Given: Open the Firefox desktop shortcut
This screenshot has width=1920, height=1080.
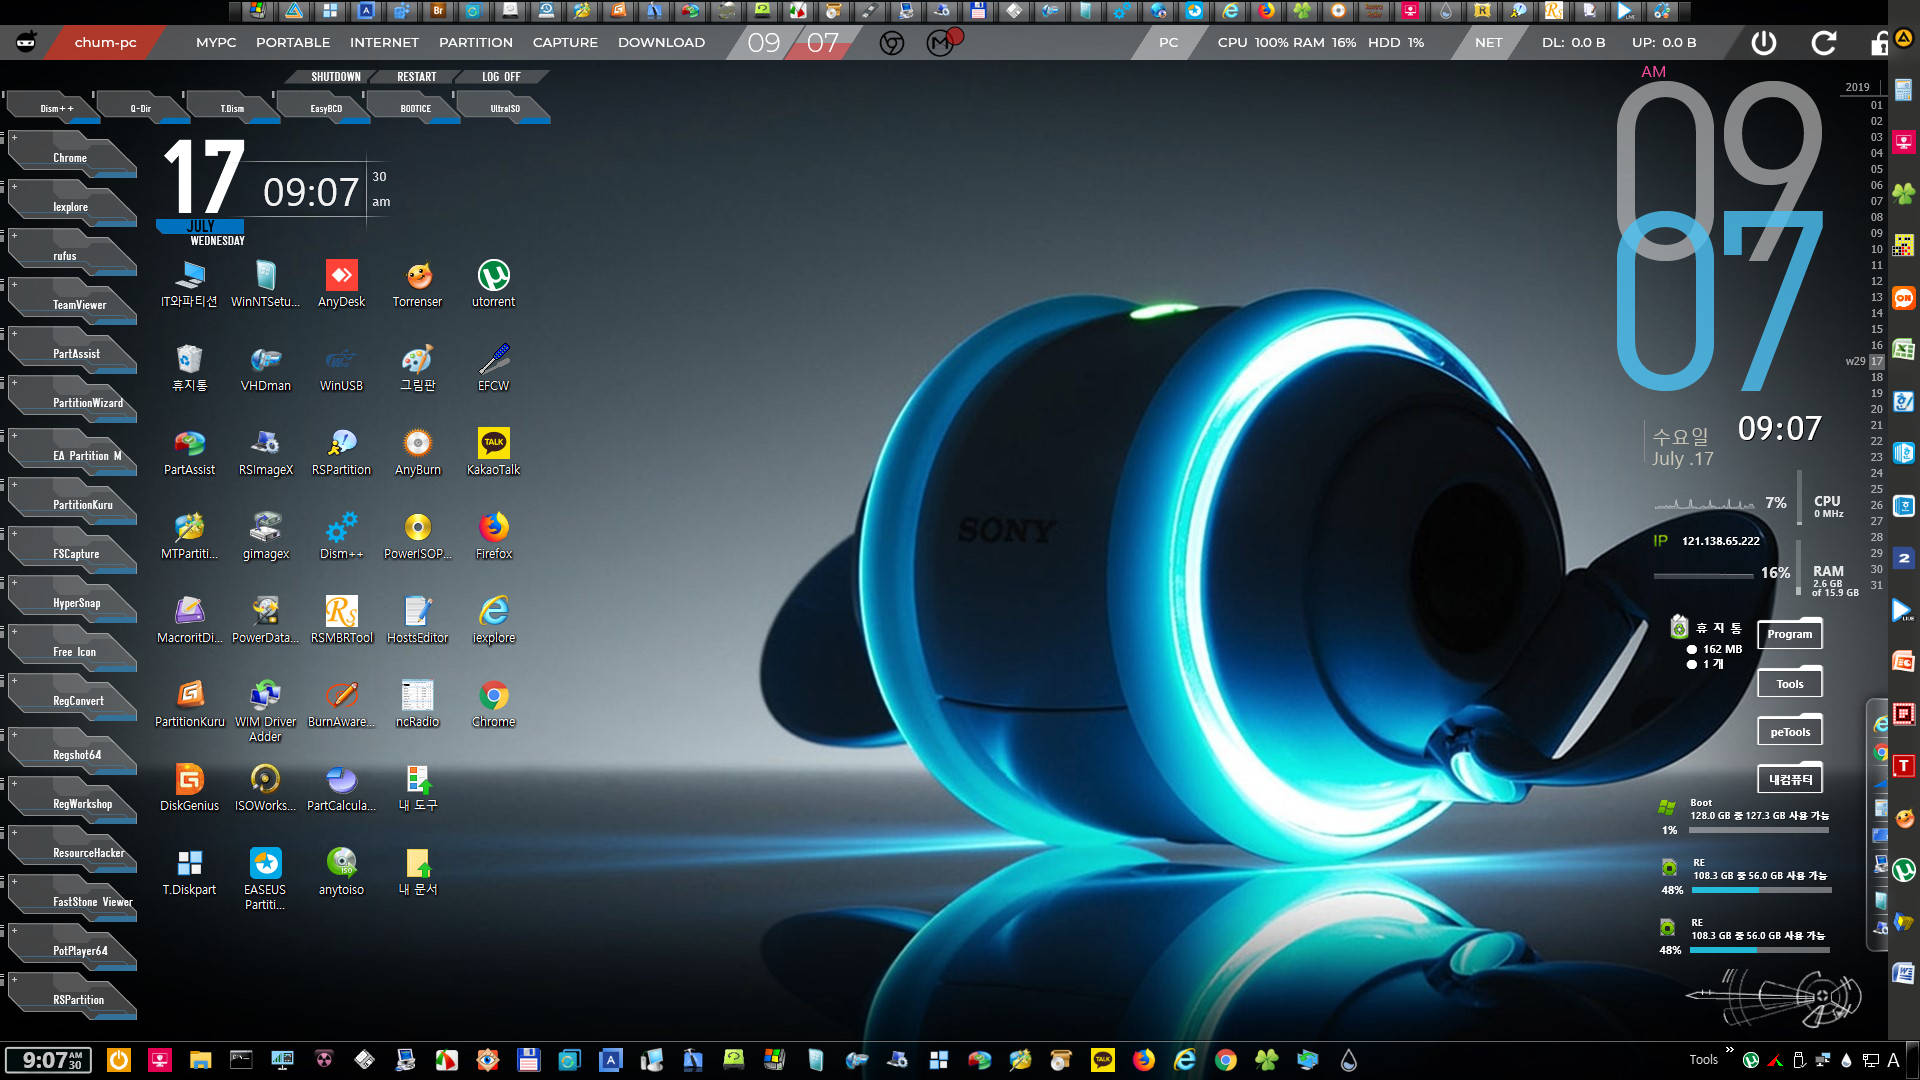Looking at the screenshot, I should 493,536.
